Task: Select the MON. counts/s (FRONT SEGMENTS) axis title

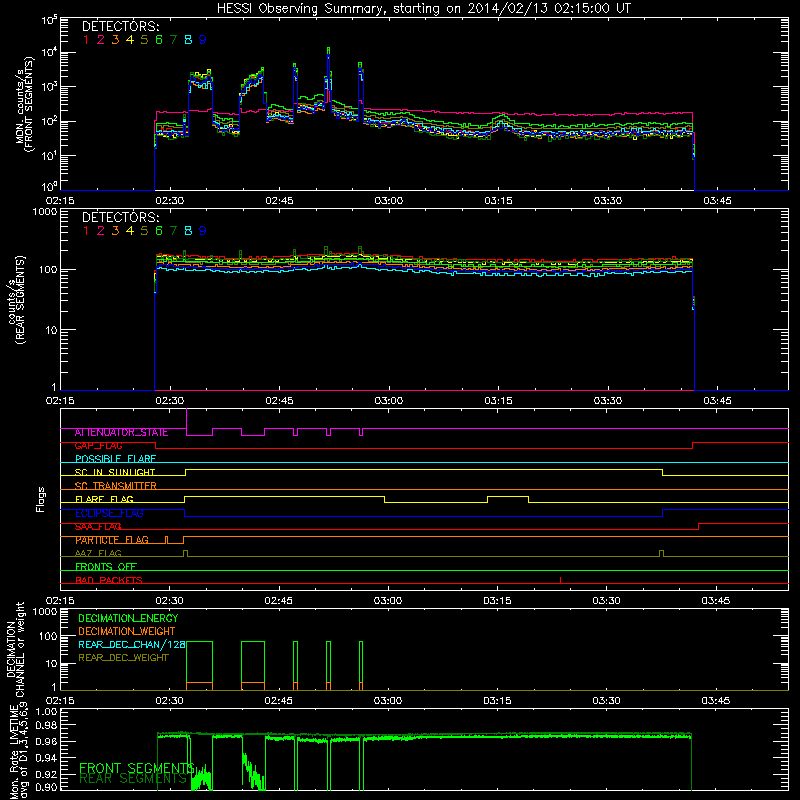Action: click(24, 104)
